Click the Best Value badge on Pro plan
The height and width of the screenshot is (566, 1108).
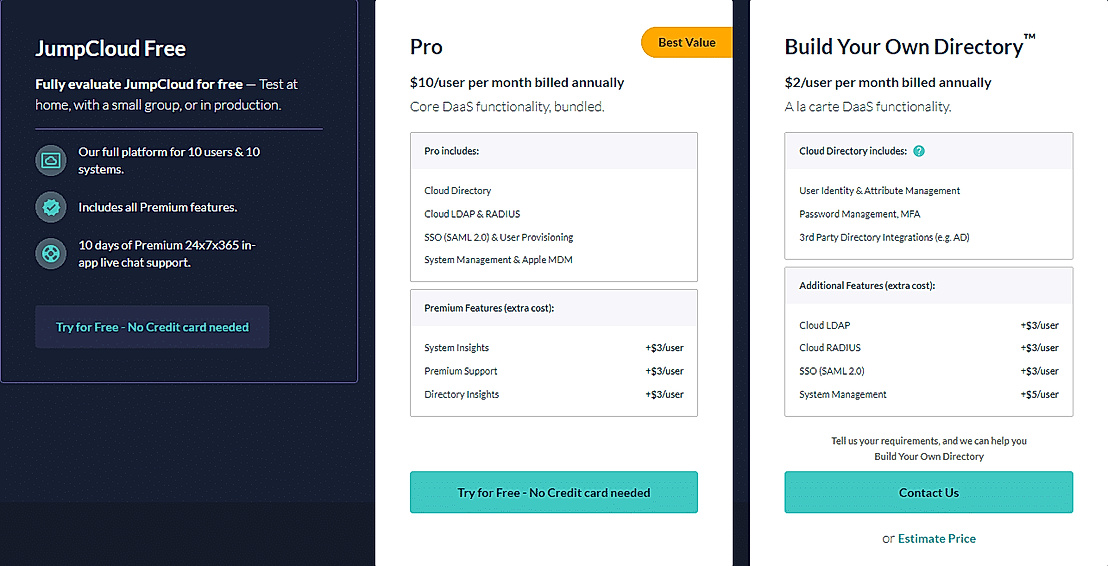685,43
